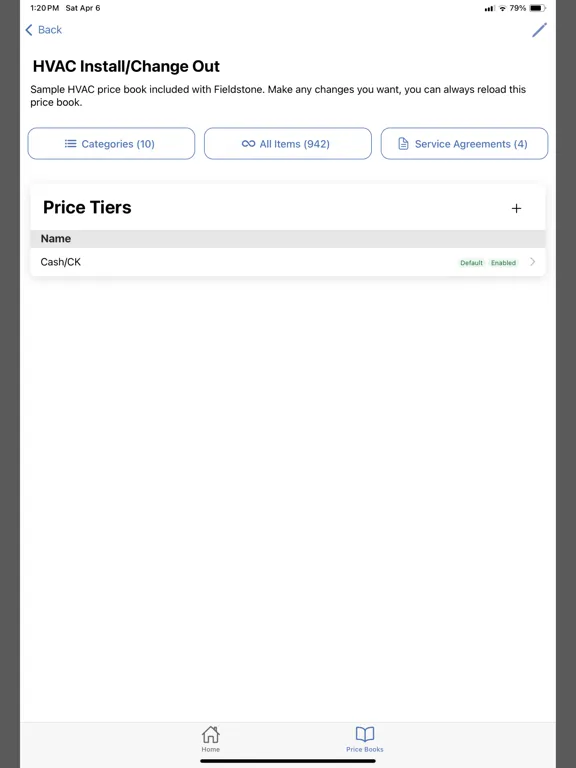Click the infinity icon beside All Items
The width and height of the screenshot is (576, 768).
tap(248, 144)
